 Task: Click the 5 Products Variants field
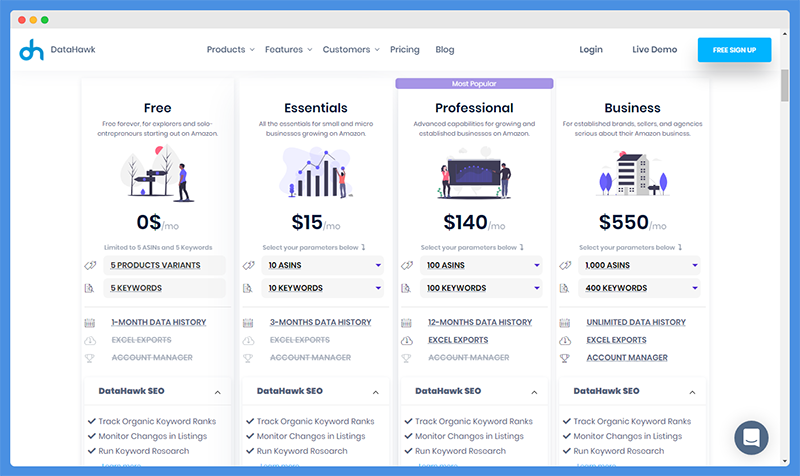[x=164, y=265]
